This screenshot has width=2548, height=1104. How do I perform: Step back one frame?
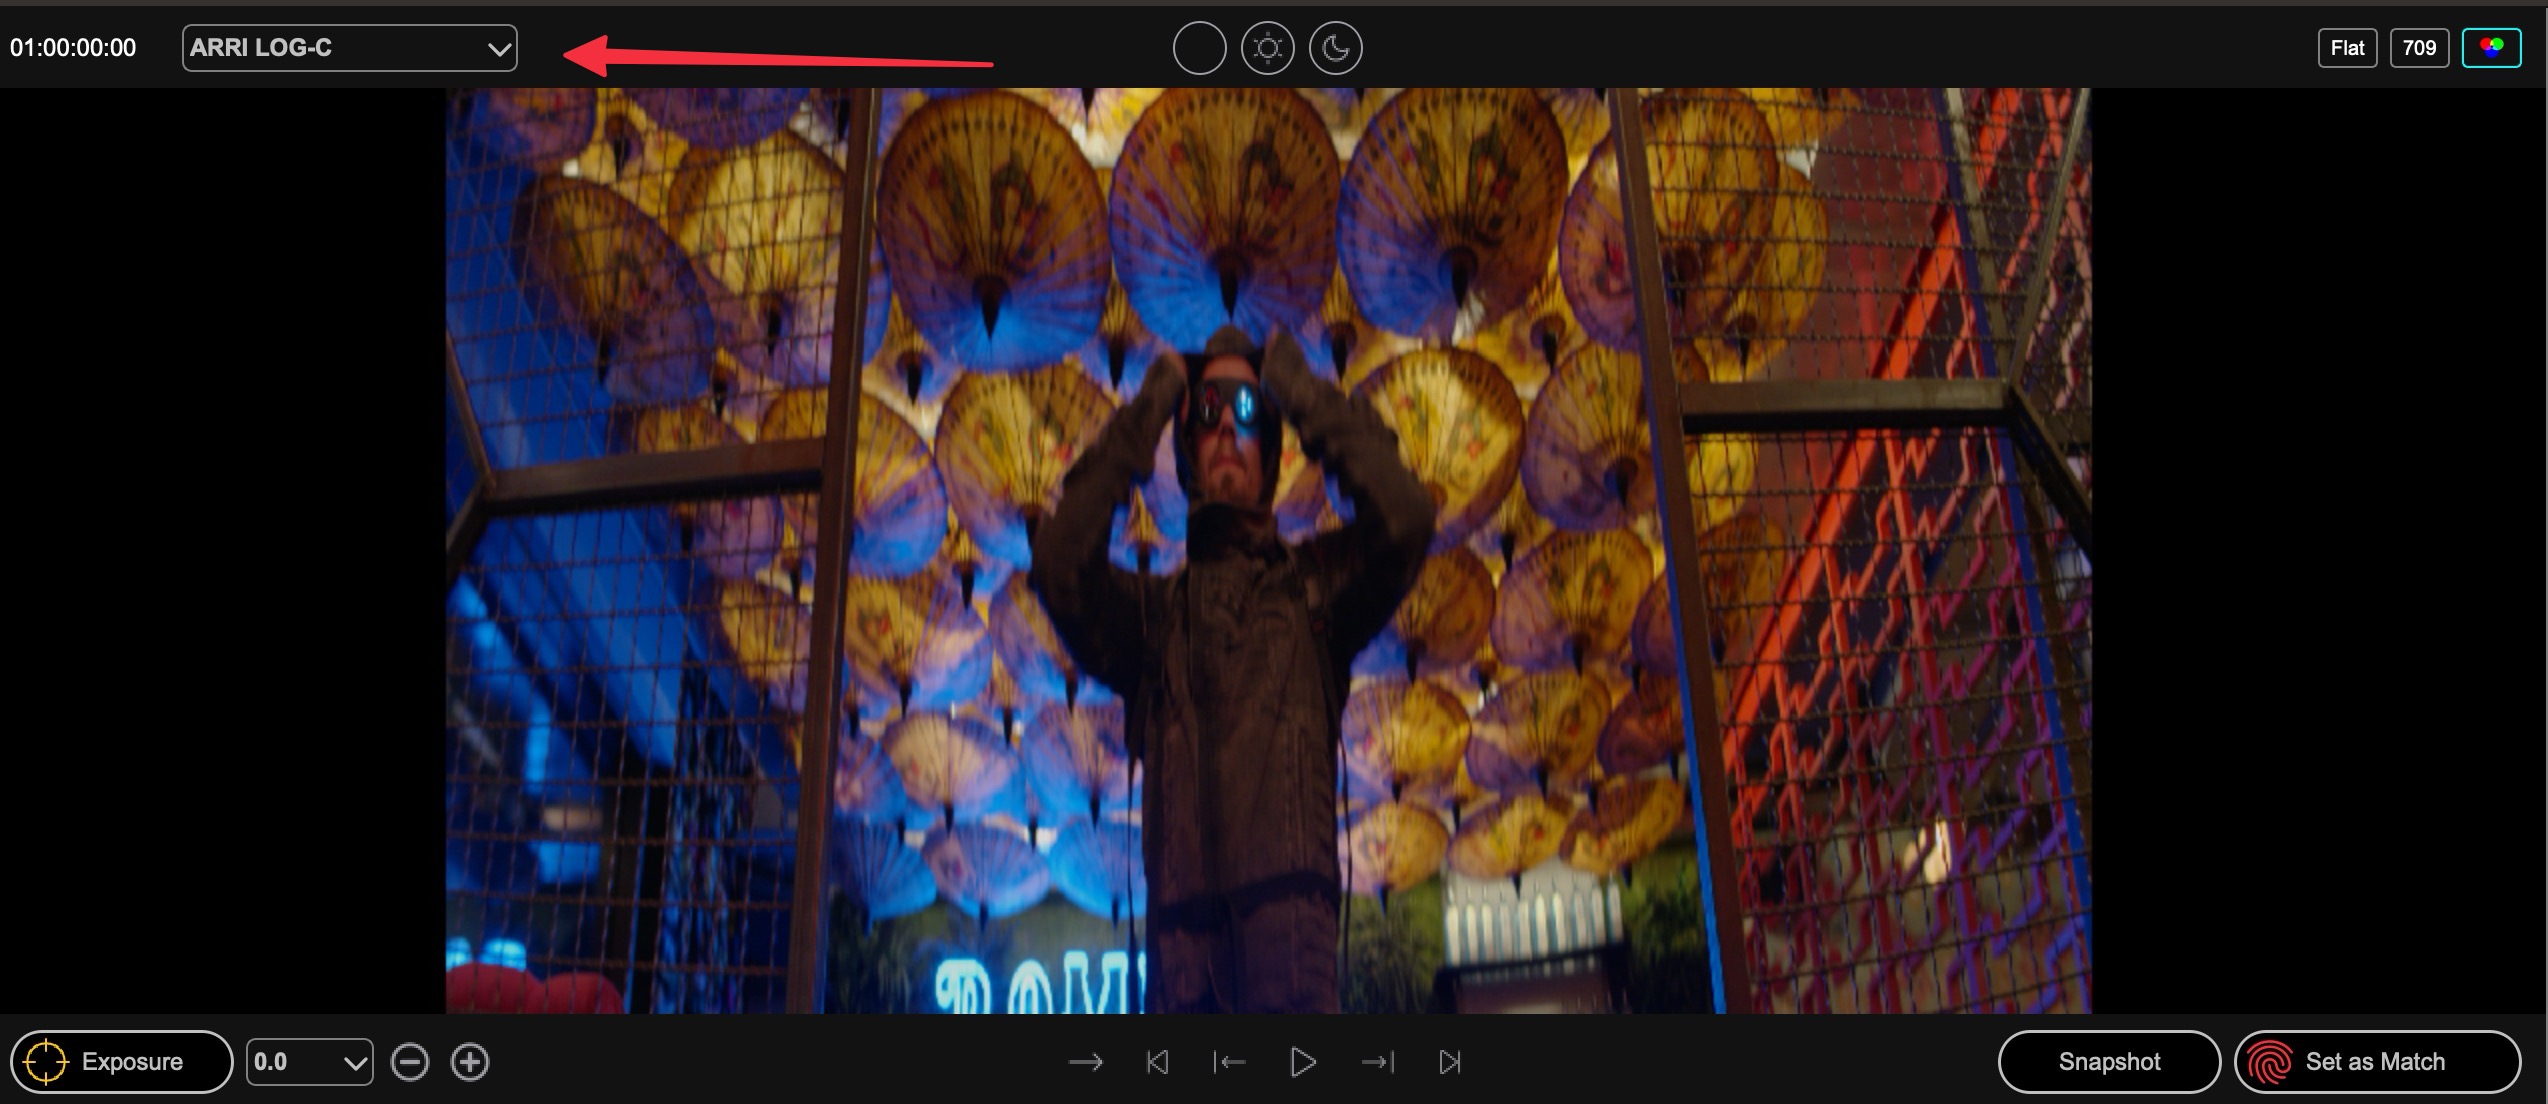click(1229, 1062)
